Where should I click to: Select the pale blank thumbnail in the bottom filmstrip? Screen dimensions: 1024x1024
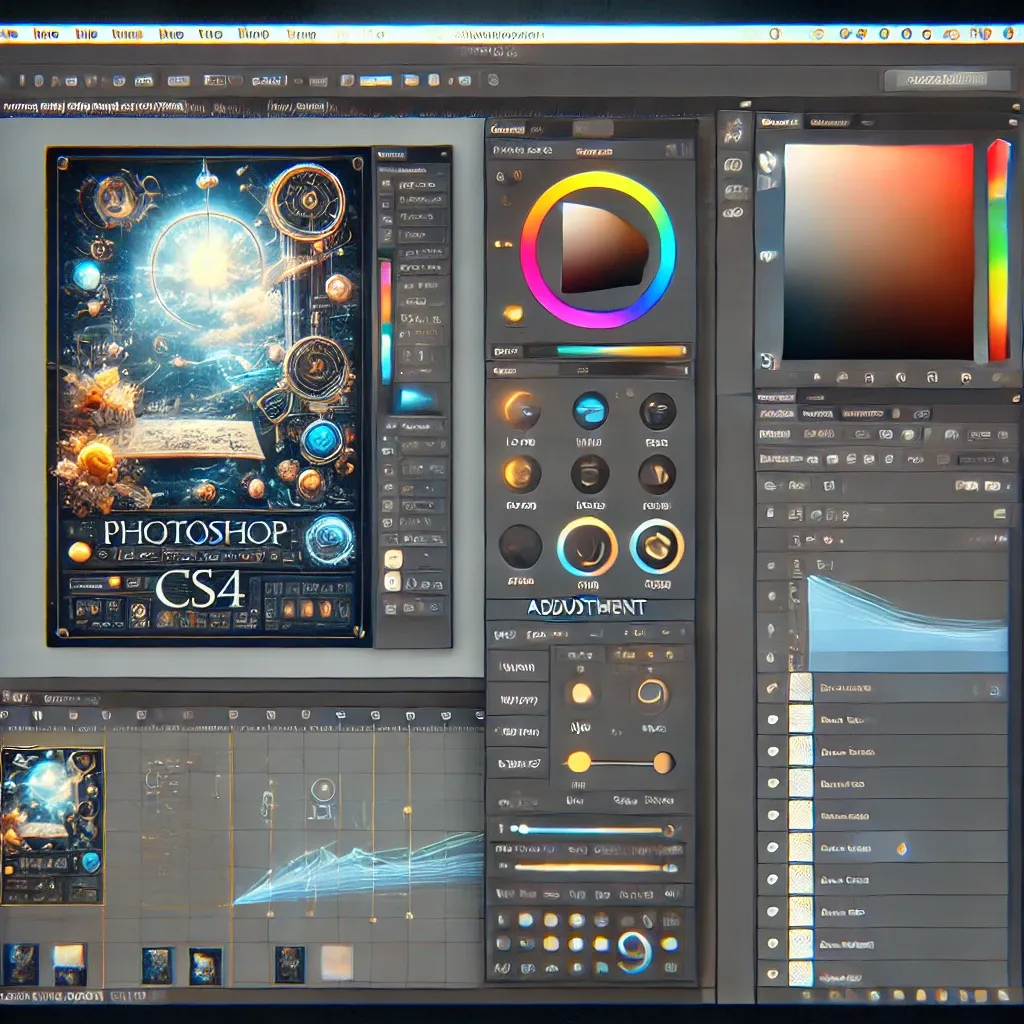[337, 963]
